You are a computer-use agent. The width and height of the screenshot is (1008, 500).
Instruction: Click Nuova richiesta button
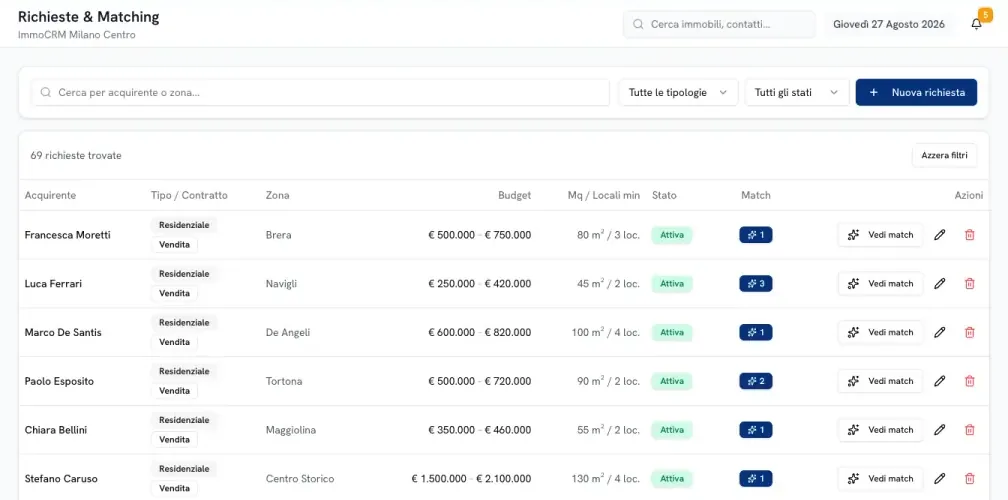click(916, 93)
